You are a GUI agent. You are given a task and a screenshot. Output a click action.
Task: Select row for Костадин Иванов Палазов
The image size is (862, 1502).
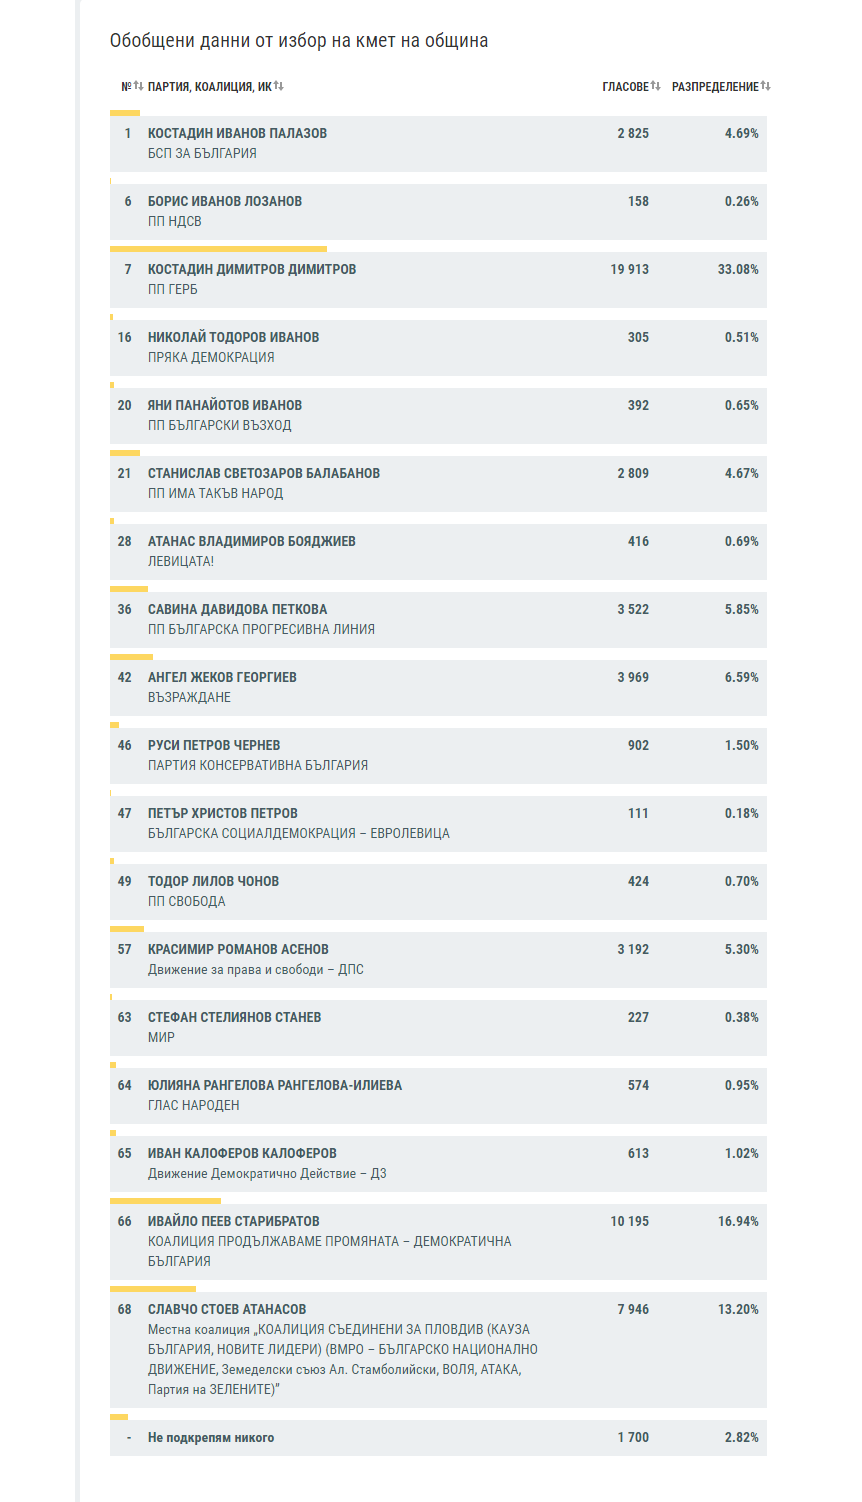coord(438,143)
